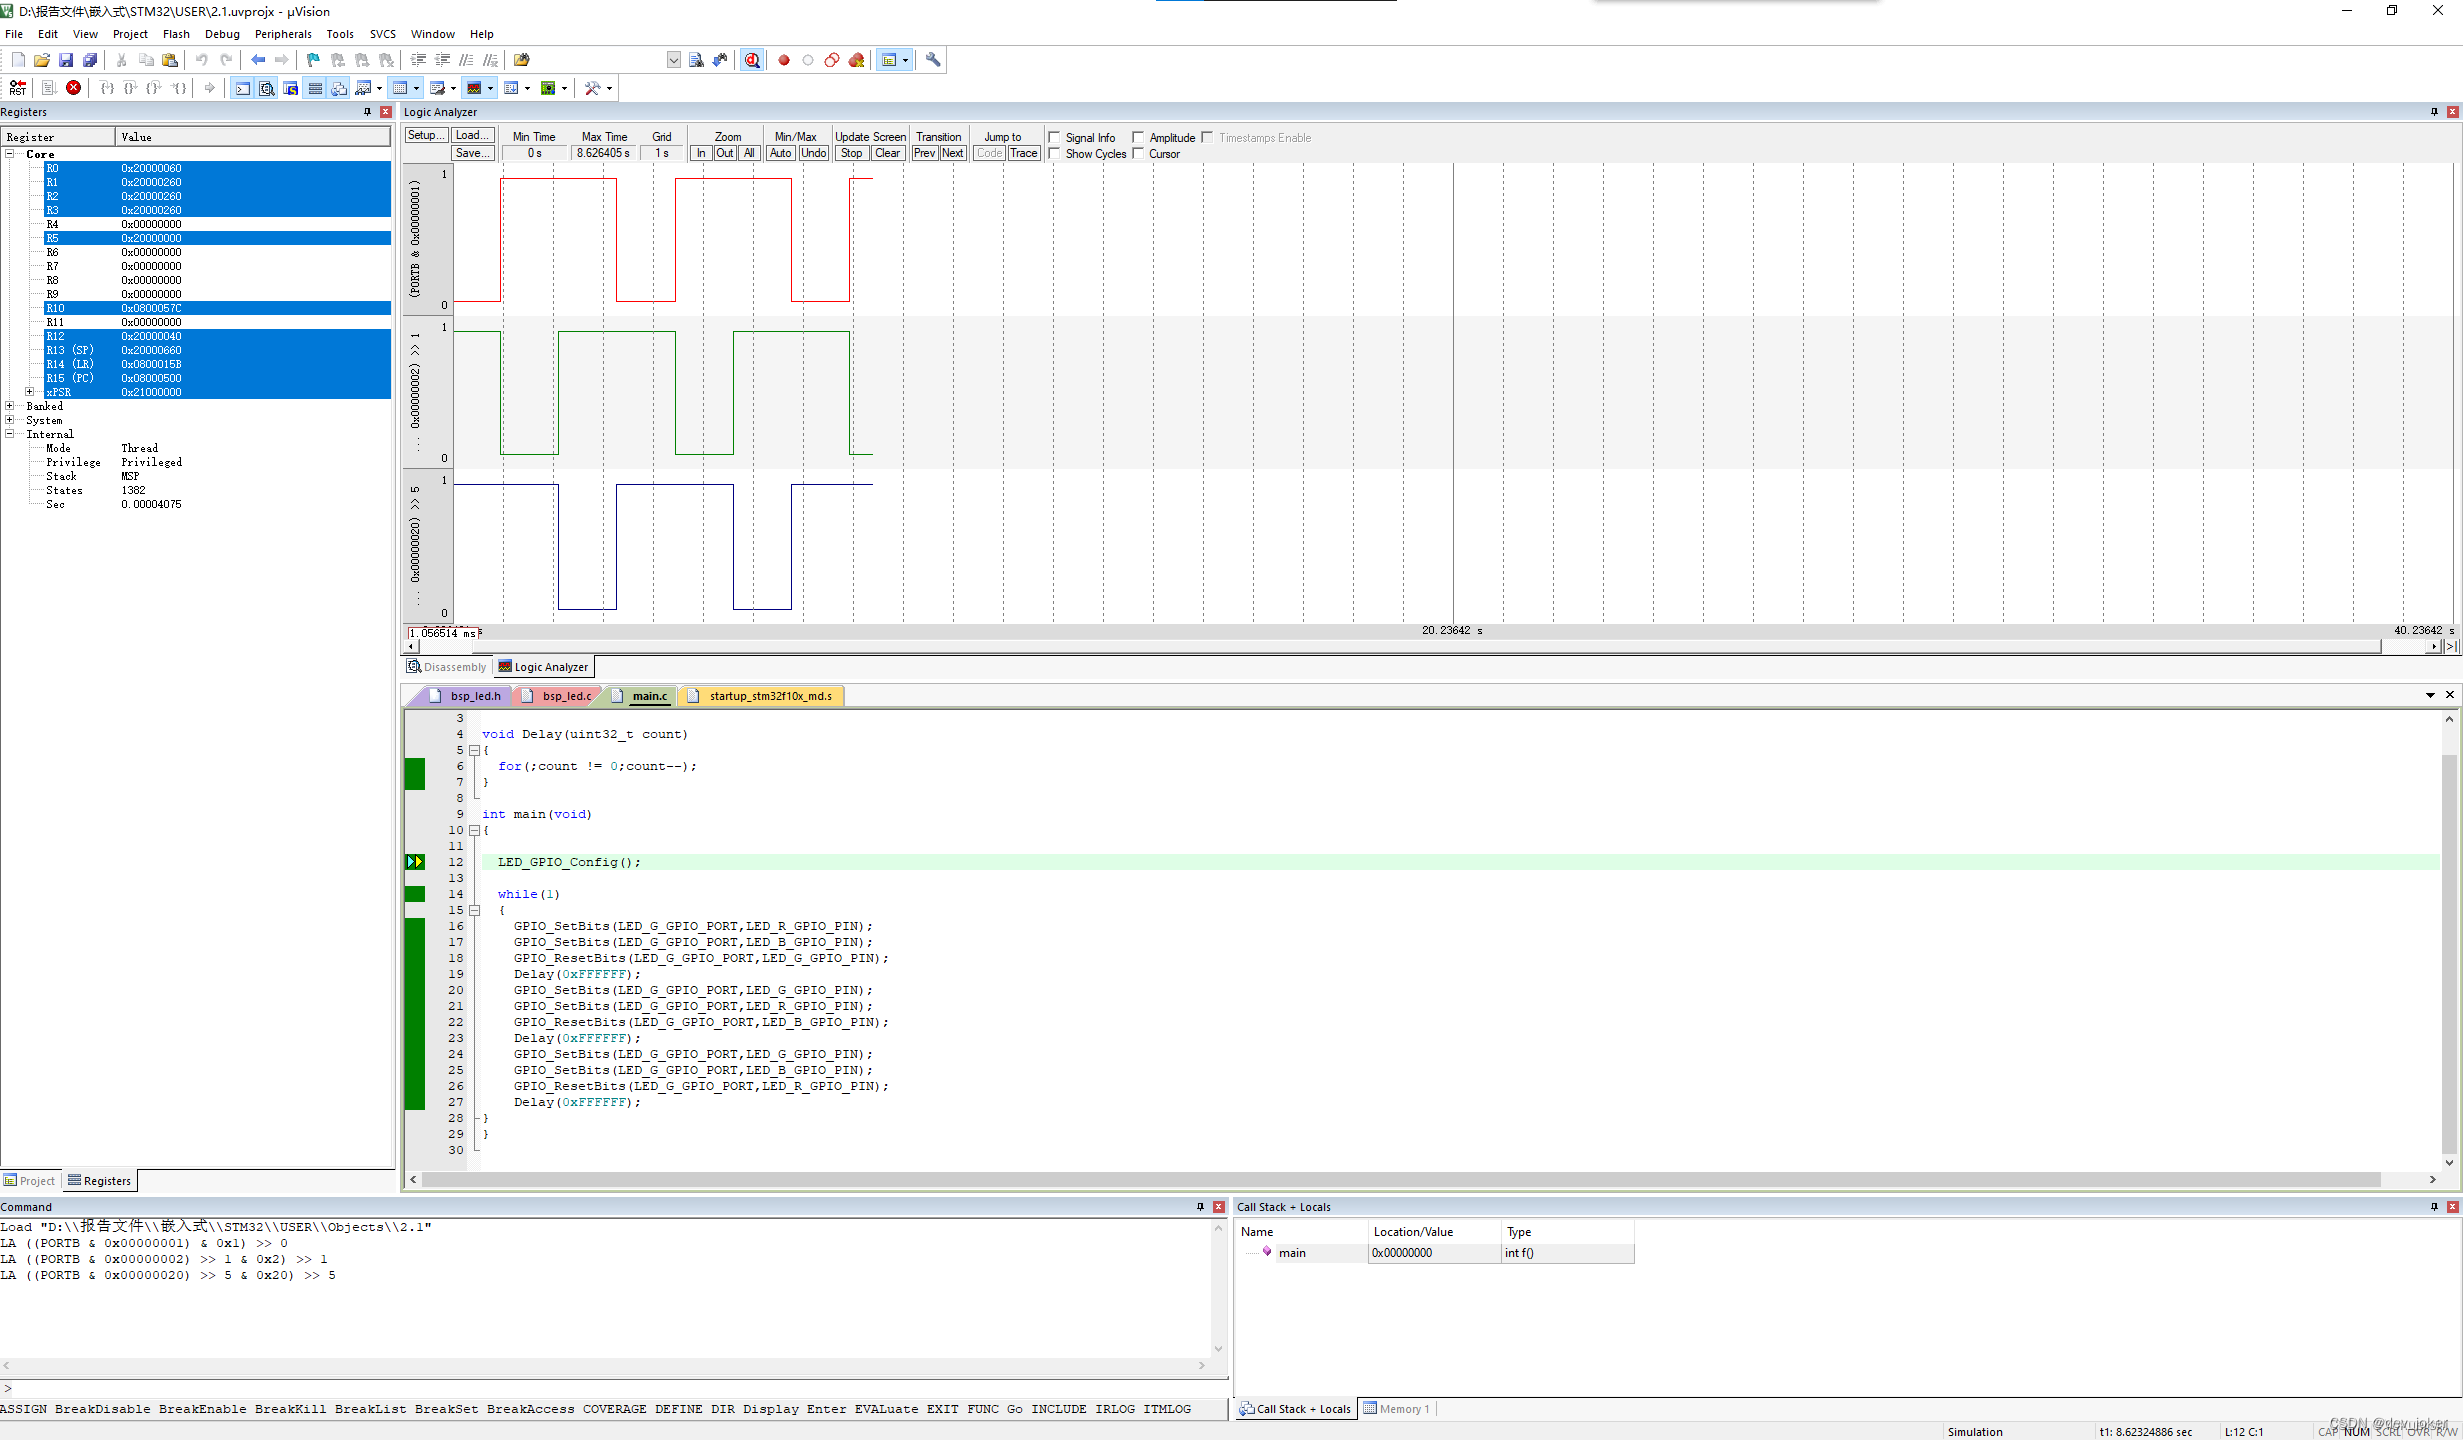
Task: Jump to the Next transition
Action: point(953,153)
